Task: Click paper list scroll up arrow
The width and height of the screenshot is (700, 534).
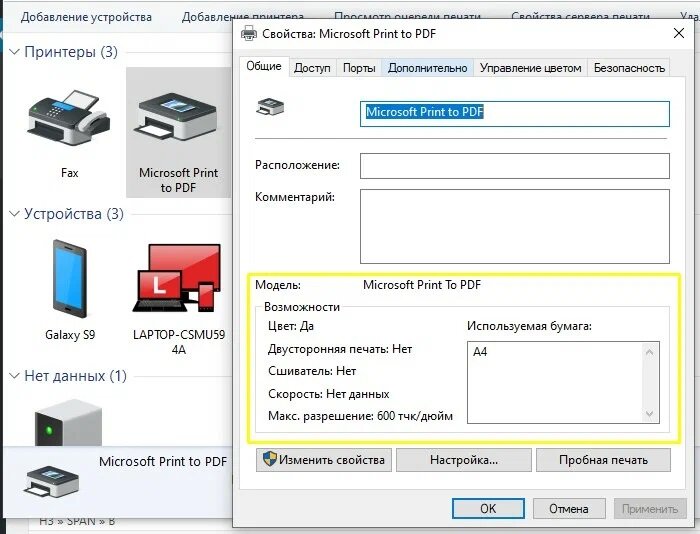Action: pos(650,352)
